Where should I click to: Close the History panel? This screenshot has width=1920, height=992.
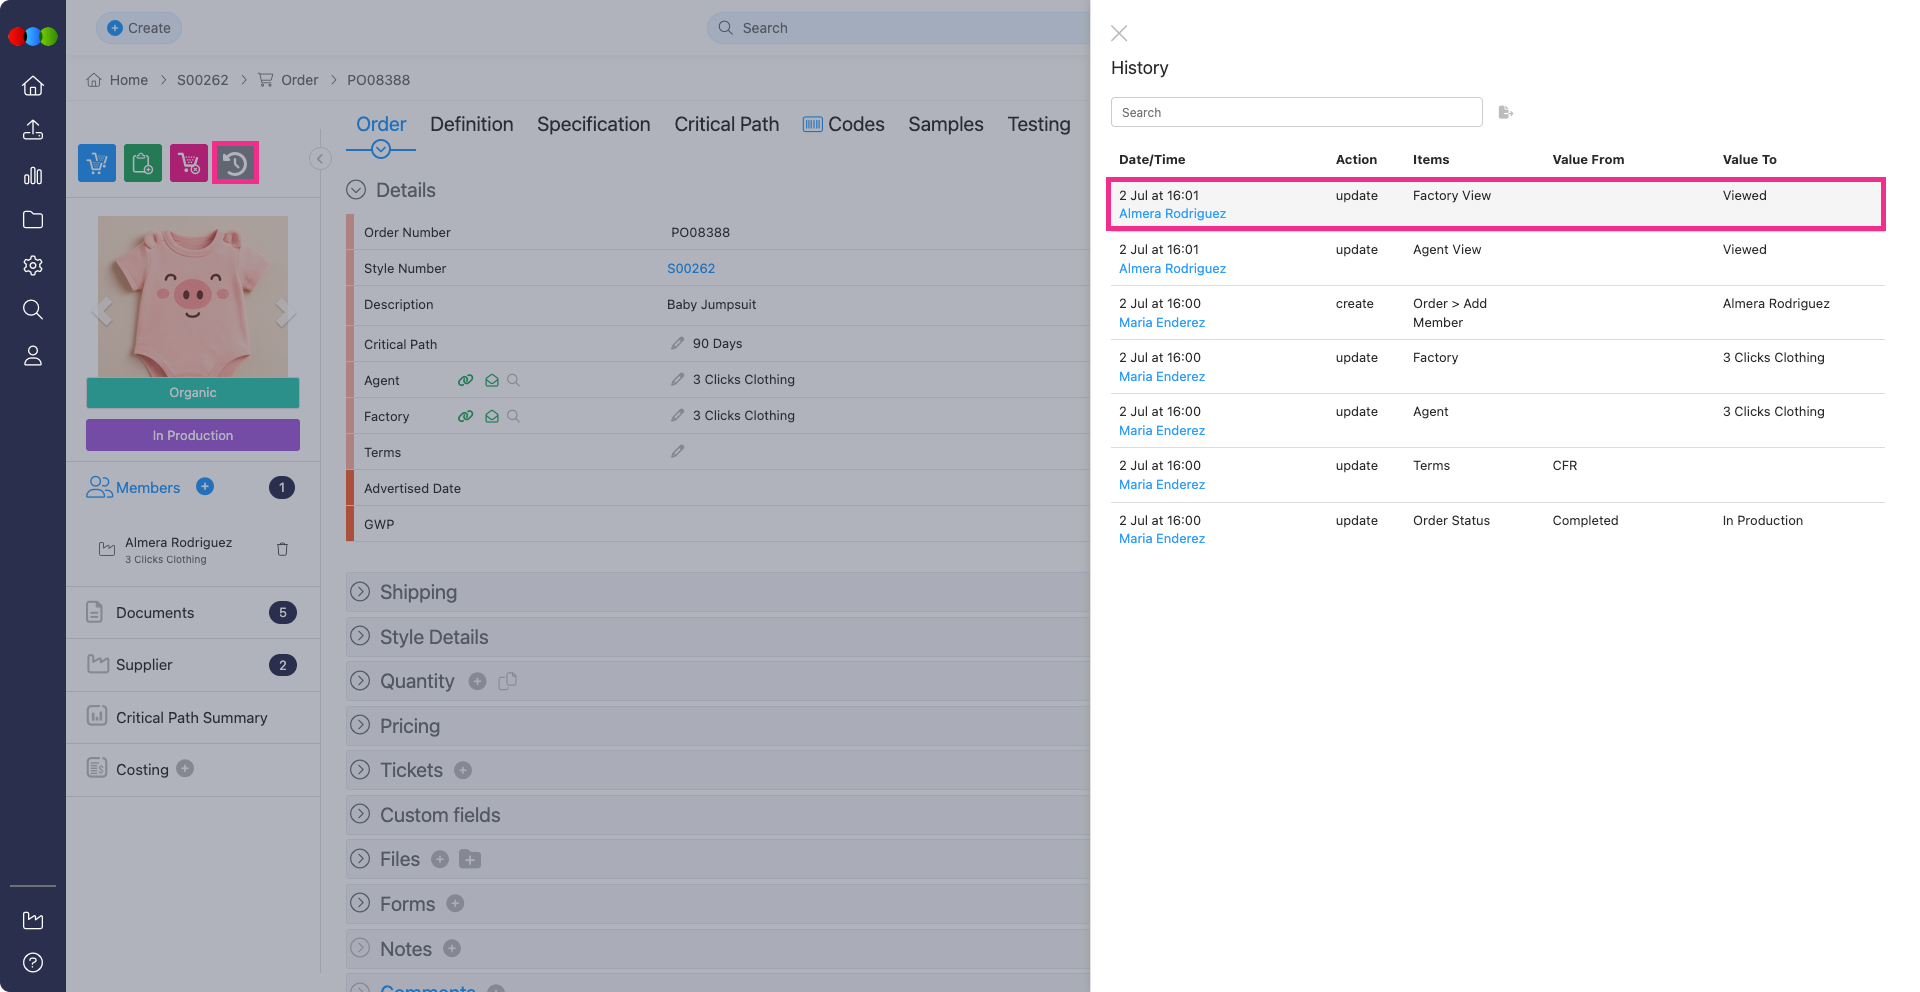(x=1119, y=34)
